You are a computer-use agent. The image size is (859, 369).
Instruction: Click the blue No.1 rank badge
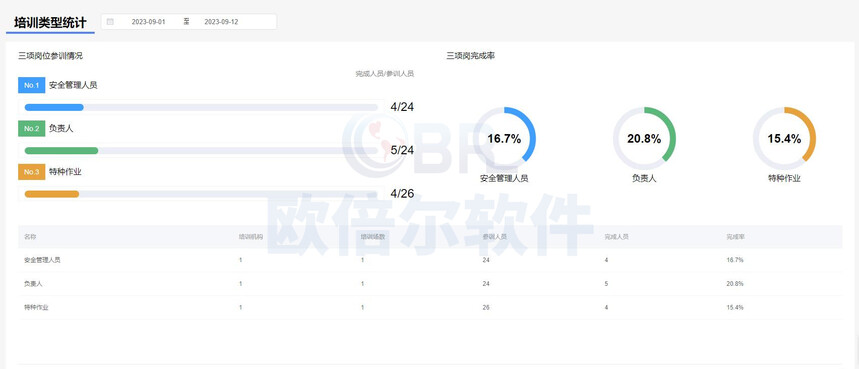coord(31,85)
